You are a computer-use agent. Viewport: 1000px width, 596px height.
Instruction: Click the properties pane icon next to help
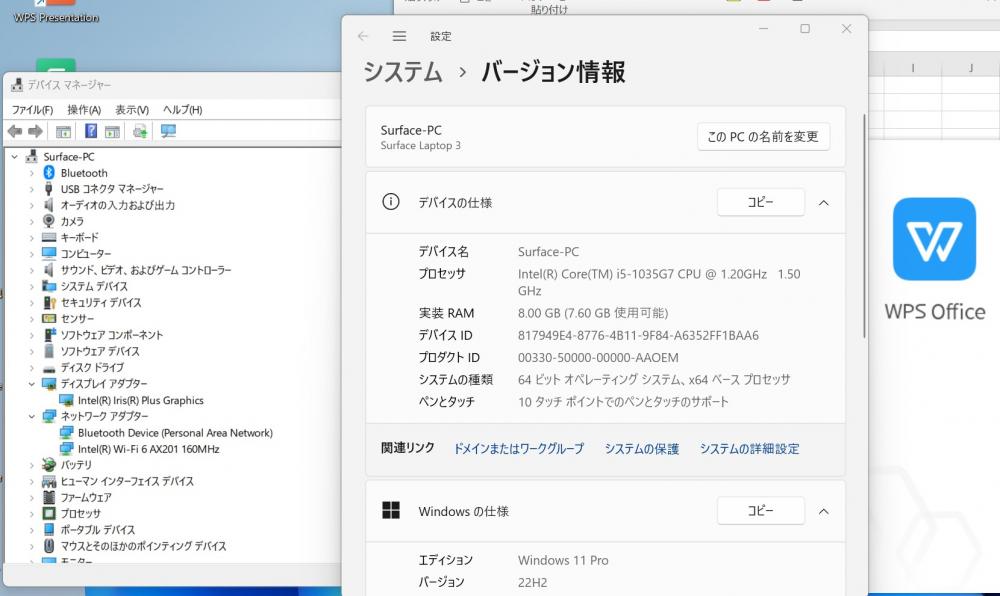[112, 132]
